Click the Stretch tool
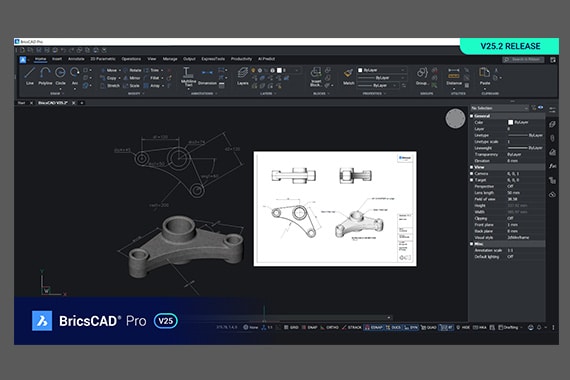The height and width of the screenshot is (380, 570). 110,85
